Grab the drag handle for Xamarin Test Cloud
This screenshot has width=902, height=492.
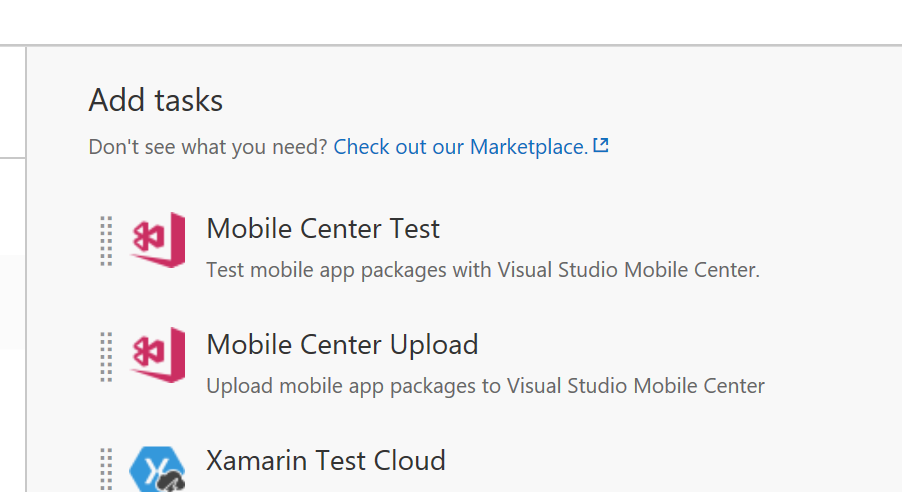click(x=107, y=470)
